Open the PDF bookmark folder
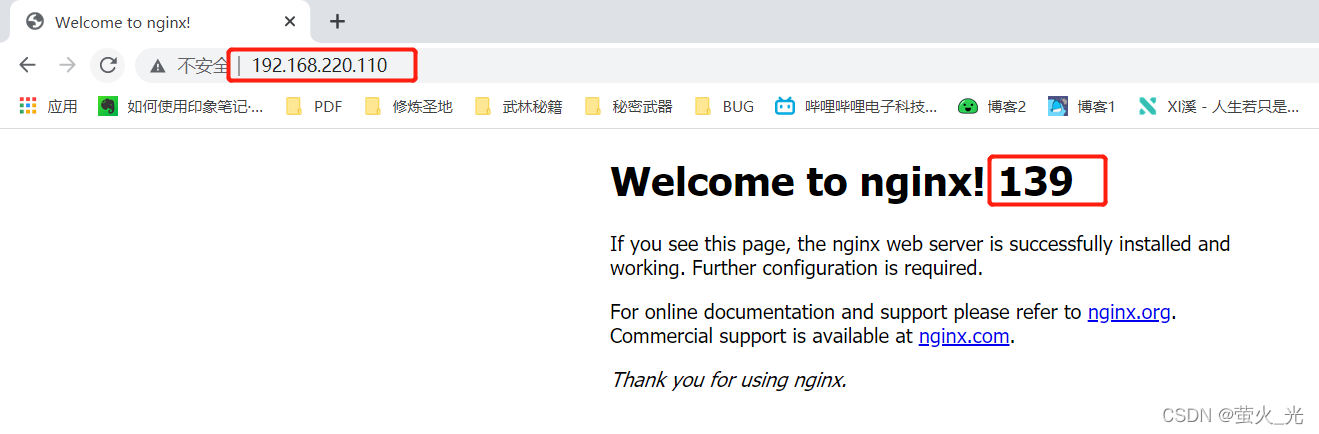The width and height of the screenshot is (1319, 434). [x=314, y=106]
